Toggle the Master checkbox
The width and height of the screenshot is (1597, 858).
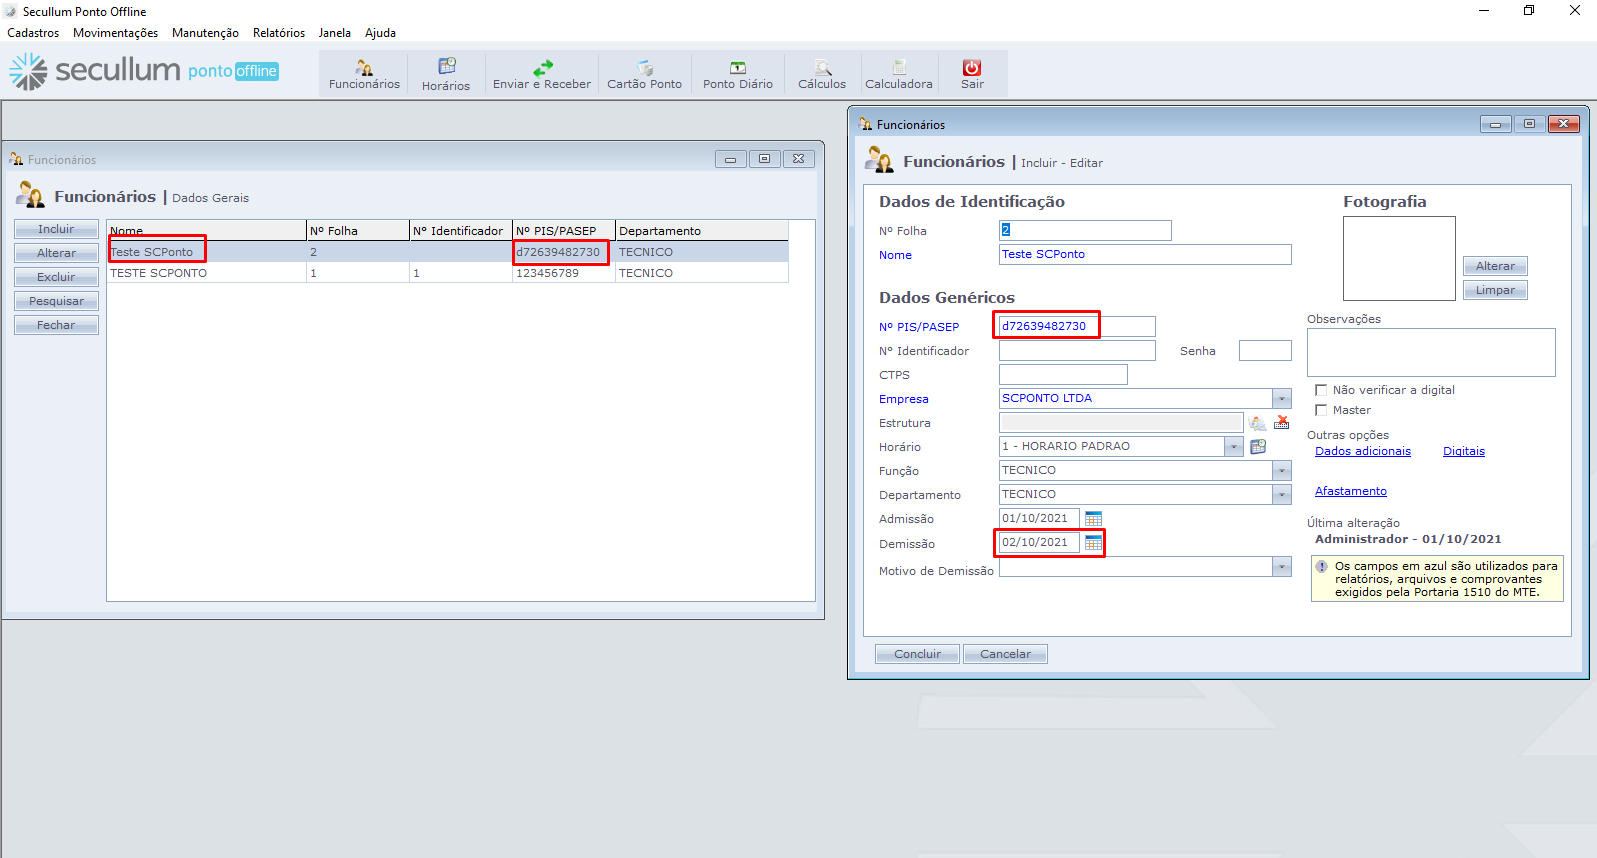[x=1321, y=410]
